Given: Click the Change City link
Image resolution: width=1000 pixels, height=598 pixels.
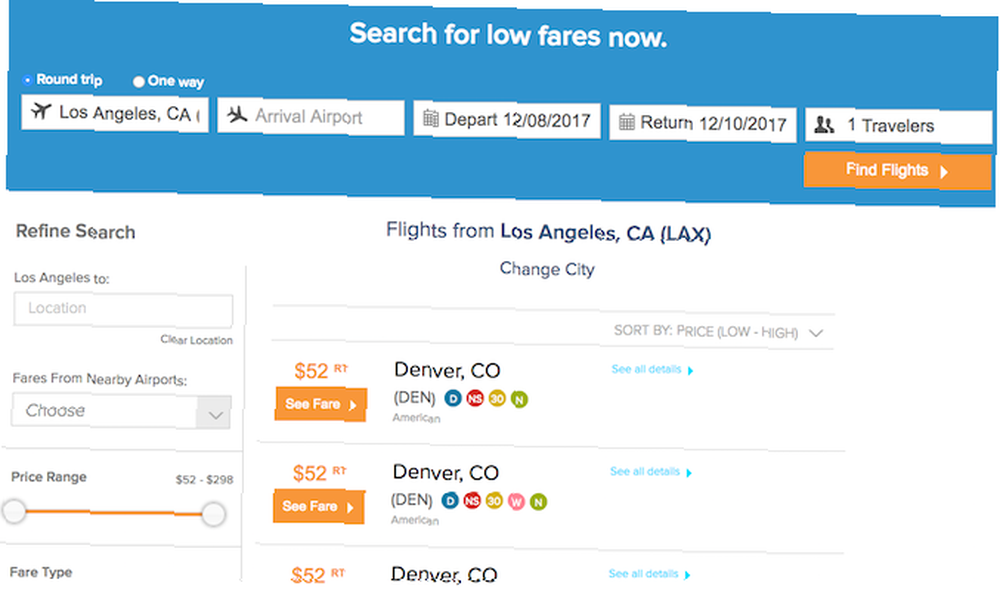Looking at the screenshot, I should (547, 269).
